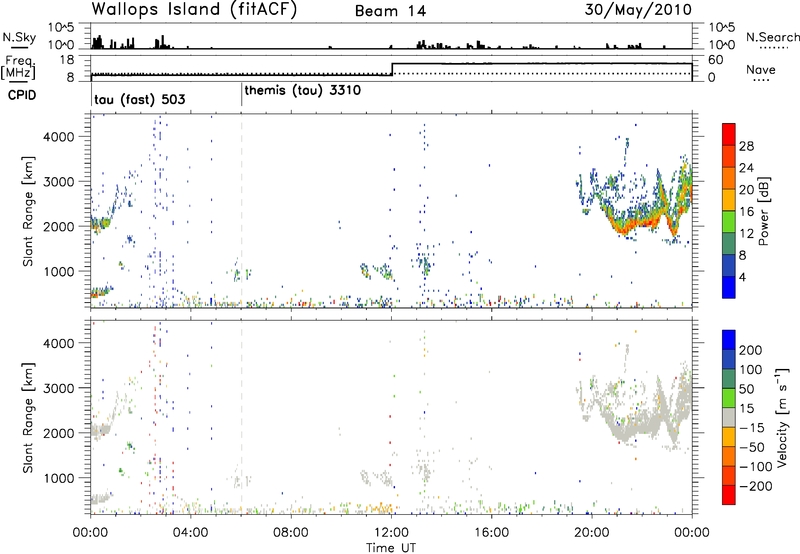Screen dimensions: 800x554
Task: Click the 'tau (fast) 503' annotation
Action: [140, 99]
